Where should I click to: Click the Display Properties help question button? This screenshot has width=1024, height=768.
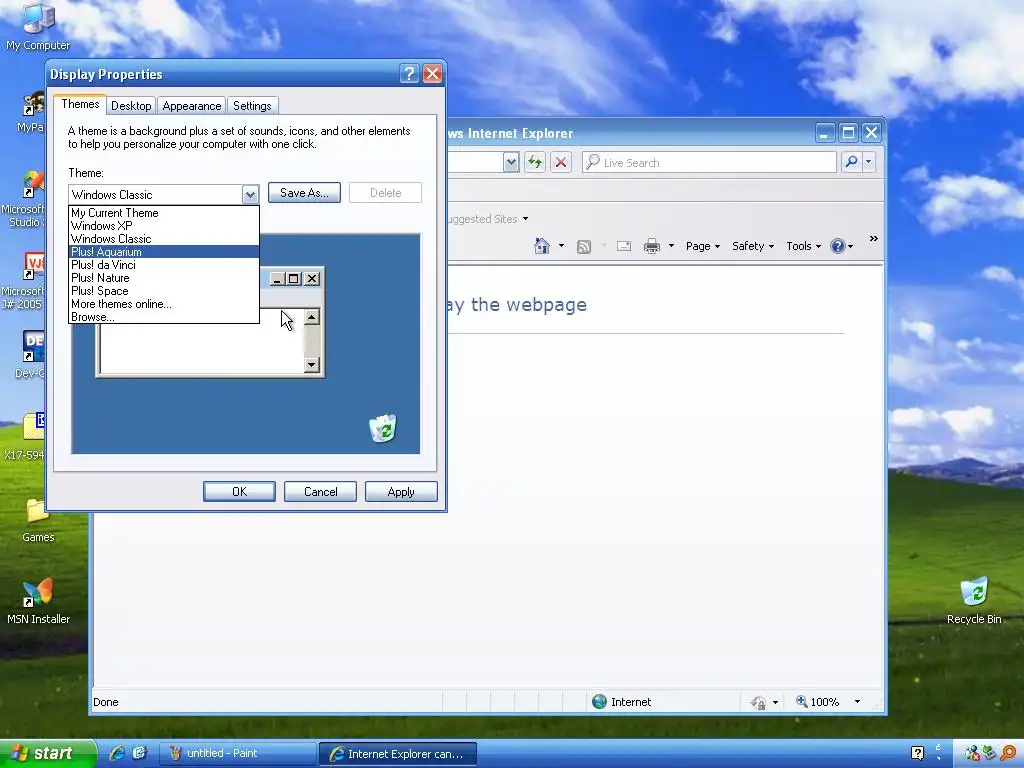click(409, 74)
